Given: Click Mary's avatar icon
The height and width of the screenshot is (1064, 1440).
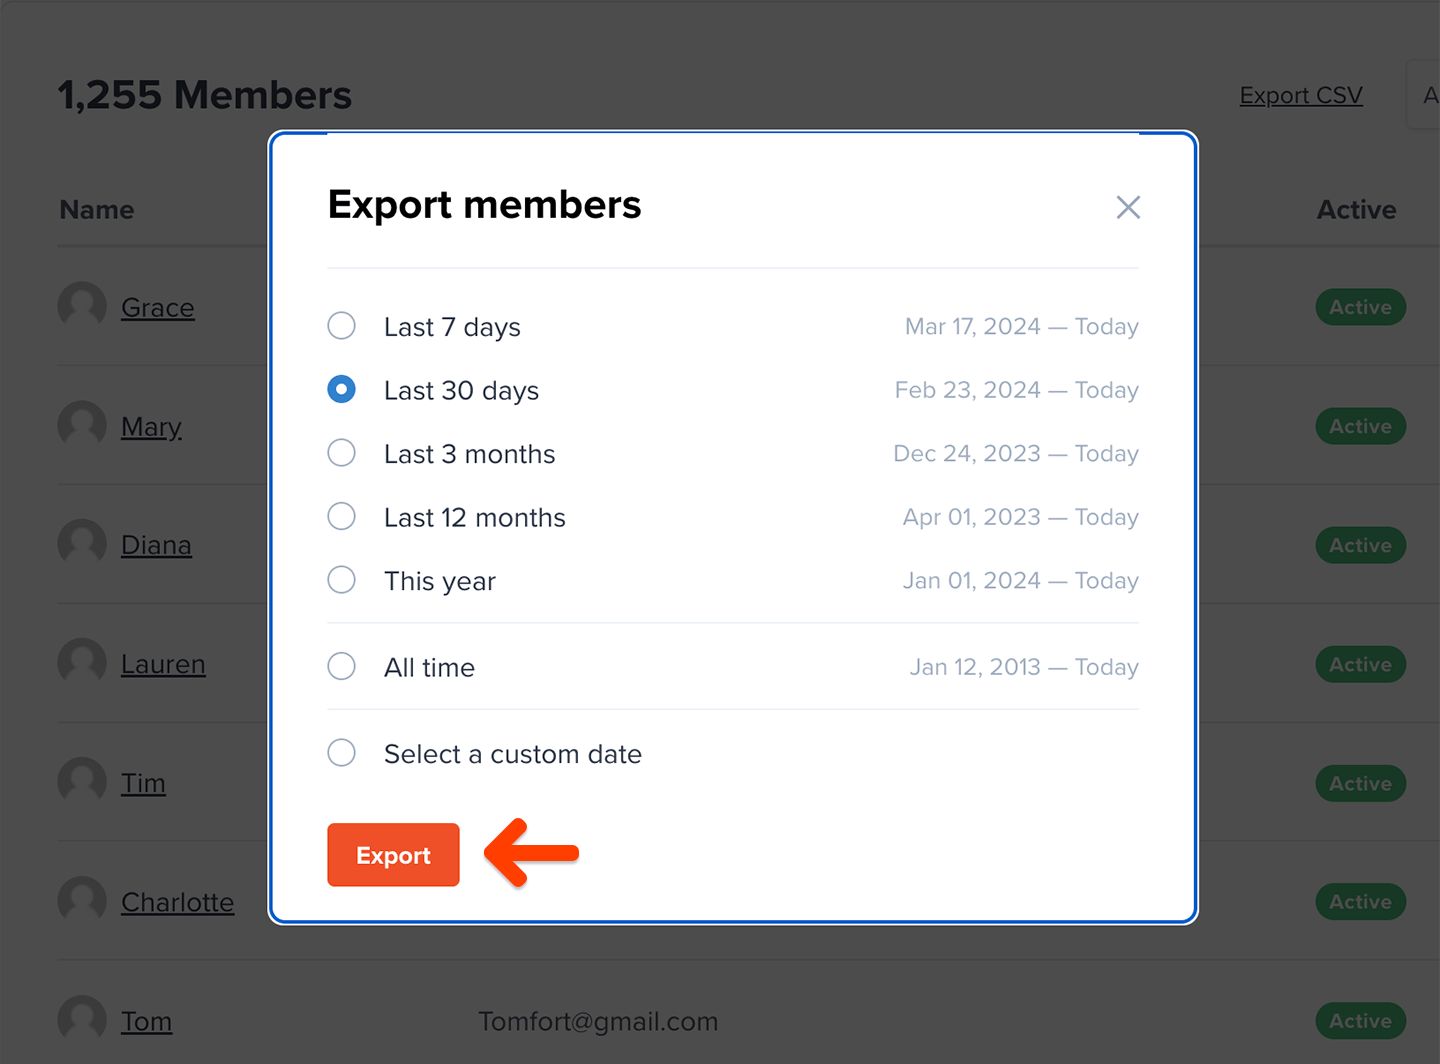Looking at the screenshot, I should pos(81,425).
